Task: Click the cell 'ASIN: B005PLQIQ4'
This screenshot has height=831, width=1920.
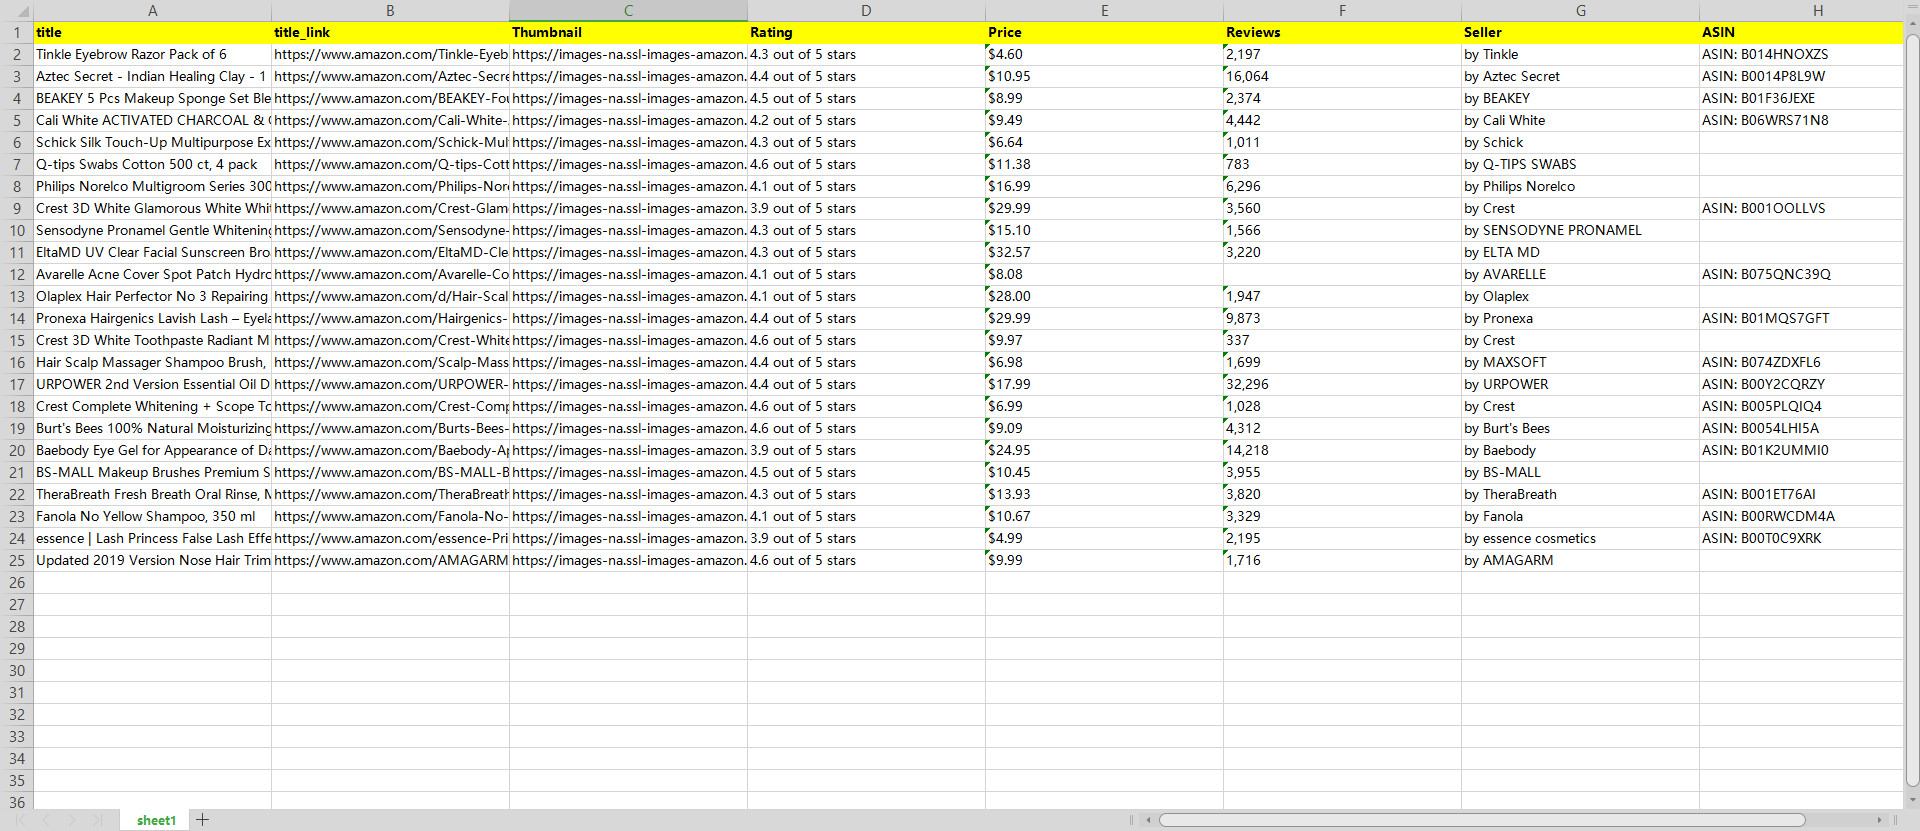Action: 1801,406
